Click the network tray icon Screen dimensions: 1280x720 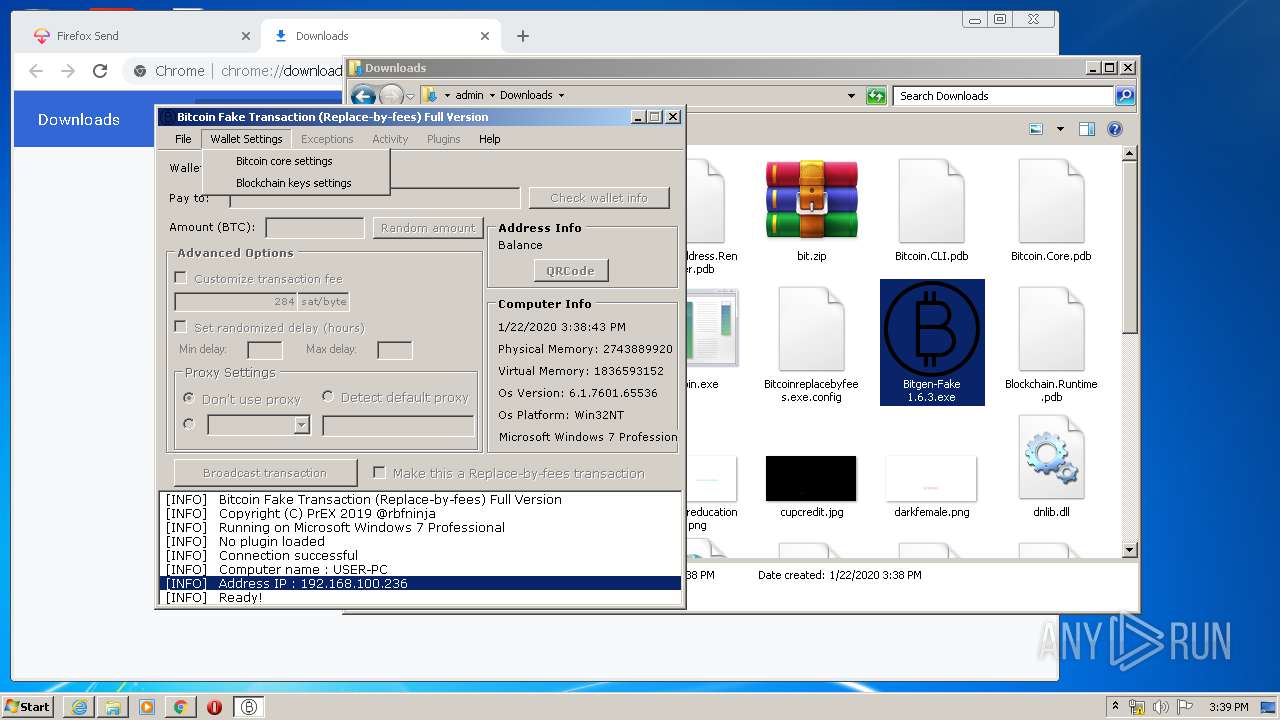pos(1137,707)
